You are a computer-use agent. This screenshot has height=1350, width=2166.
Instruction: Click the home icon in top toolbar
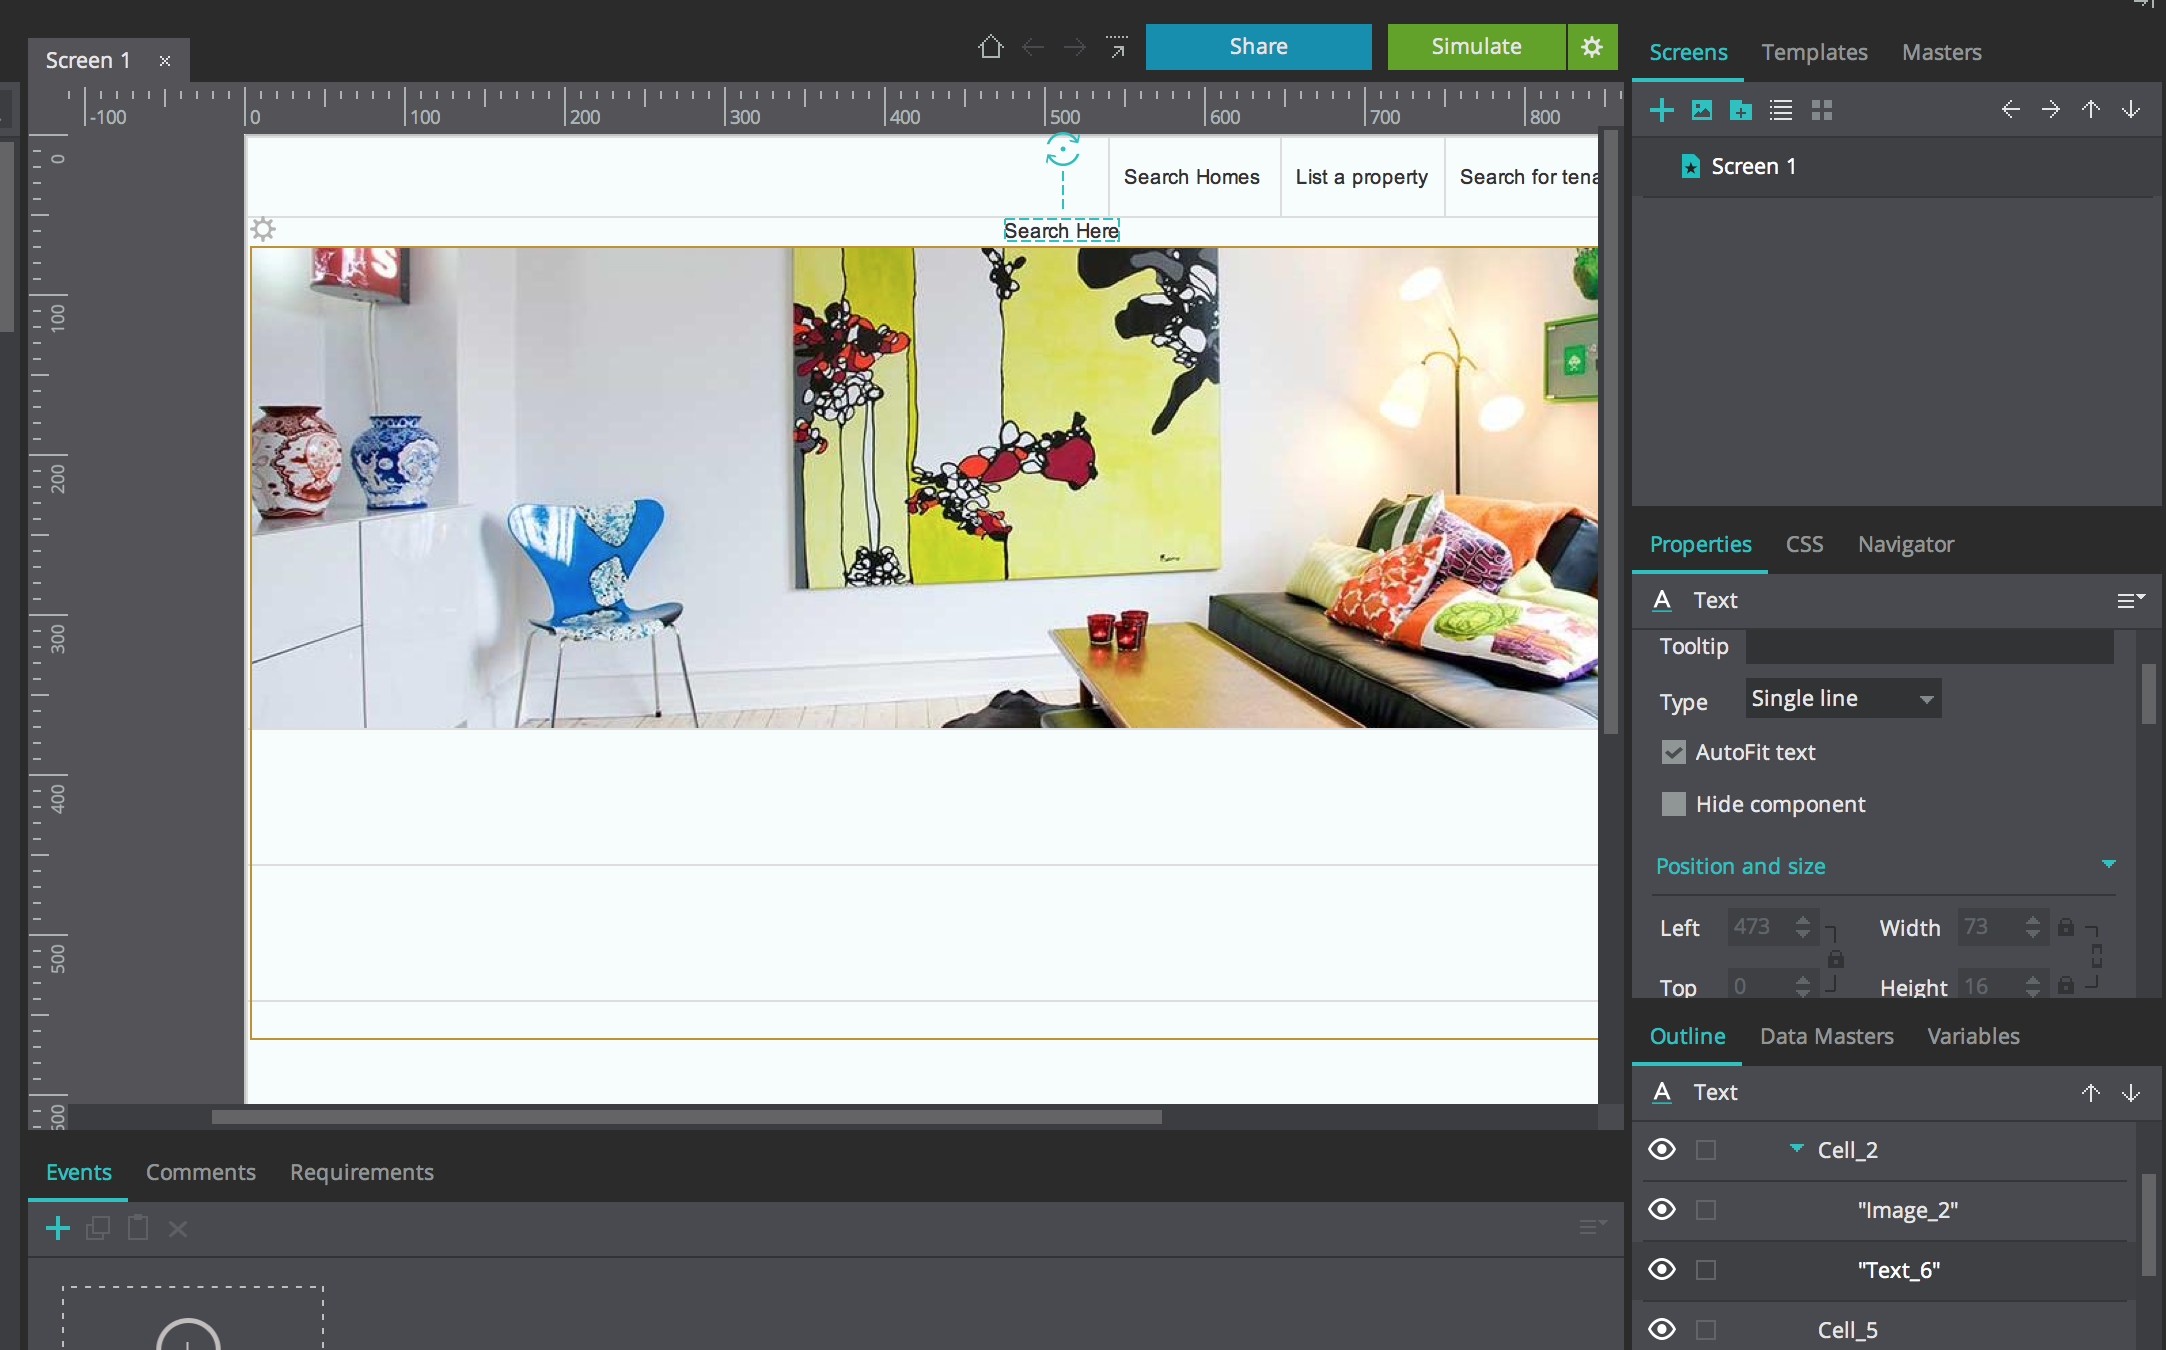(990, 47)
